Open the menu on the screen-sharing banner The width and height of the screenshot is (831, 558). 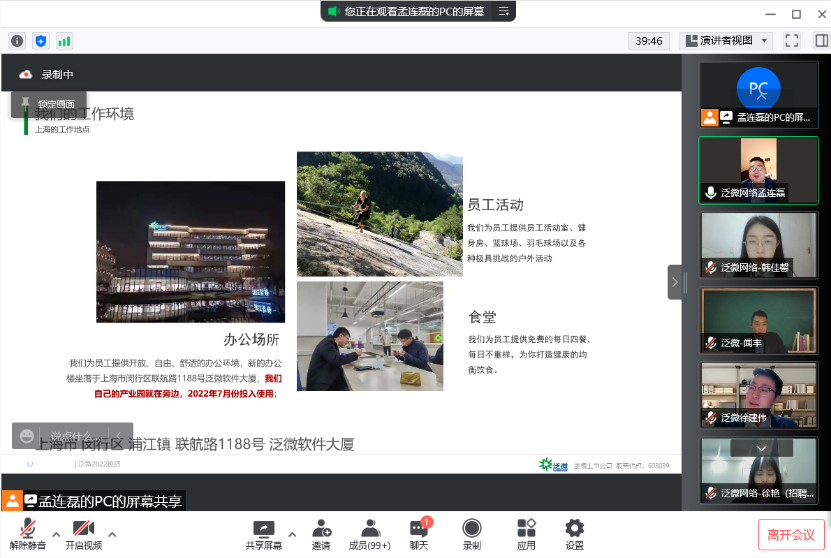pyautogui.click(x=505, y=12)
